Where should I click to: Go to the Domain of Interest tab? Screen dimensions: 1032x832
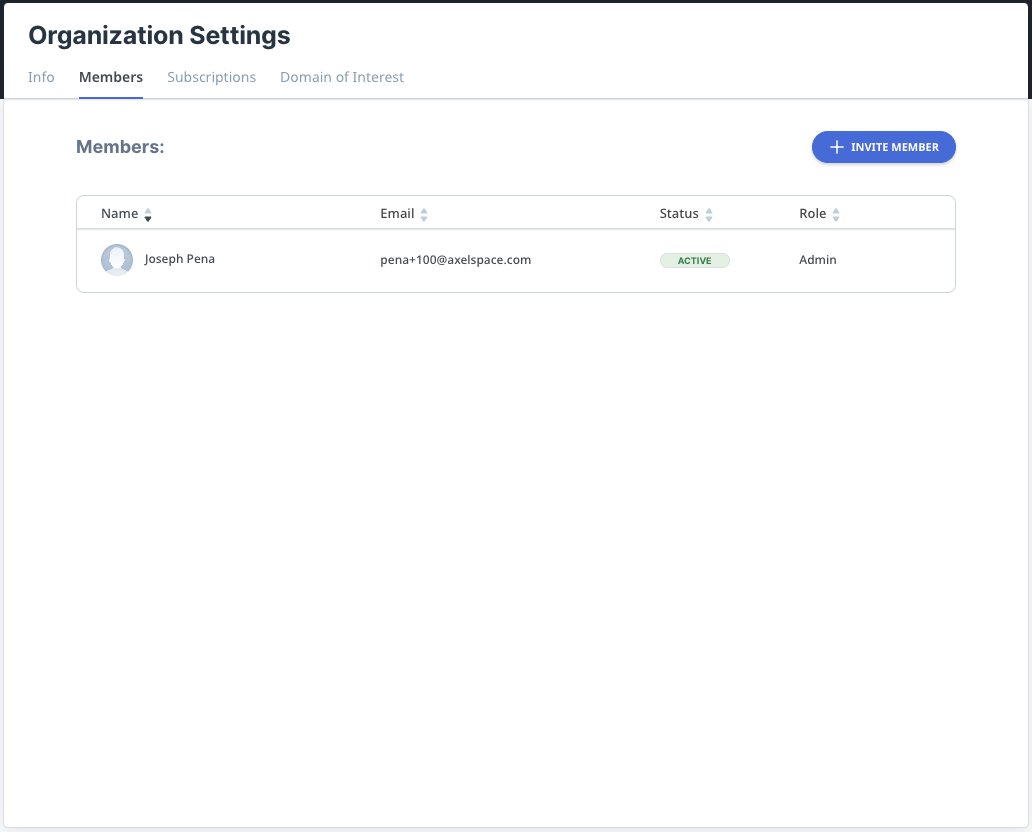342,77
